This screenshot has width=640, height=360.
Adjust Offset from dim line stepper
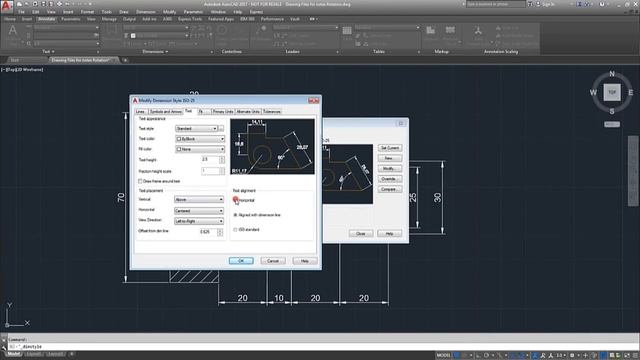tap(220, 232)
